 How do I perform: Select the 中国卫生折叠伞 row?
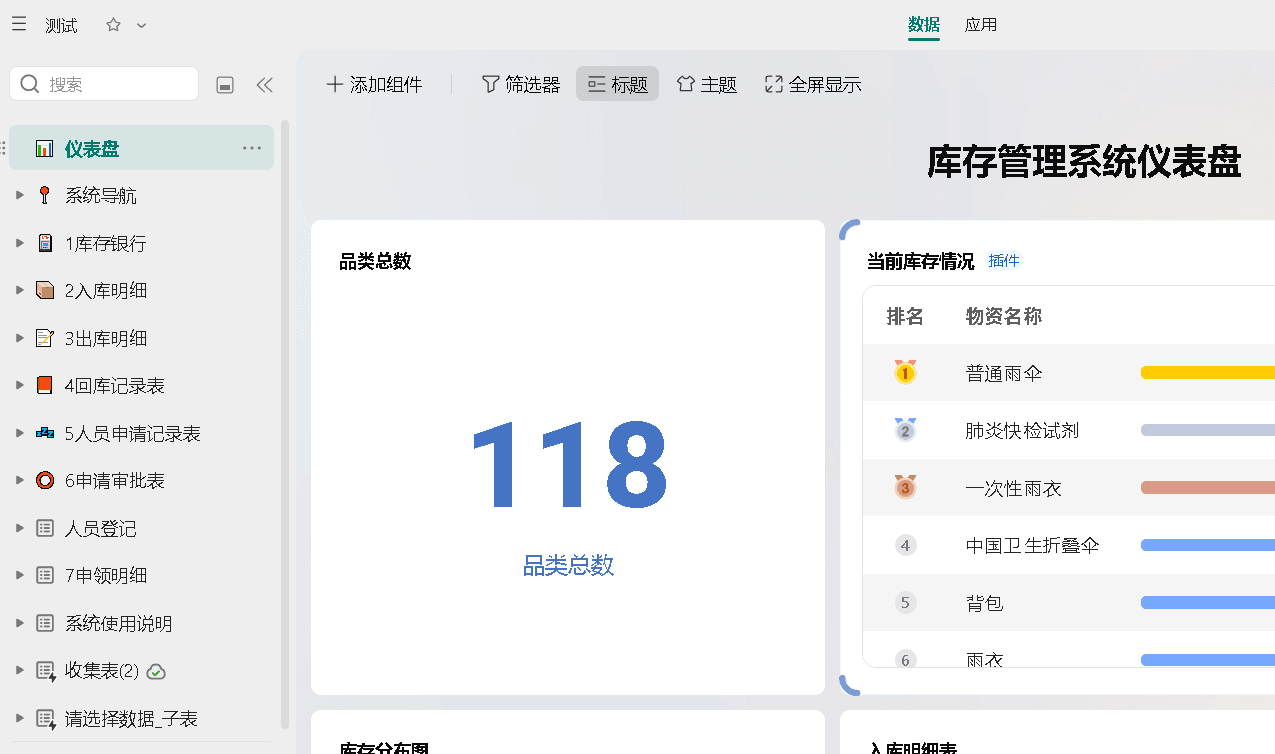coord(1069,545)
